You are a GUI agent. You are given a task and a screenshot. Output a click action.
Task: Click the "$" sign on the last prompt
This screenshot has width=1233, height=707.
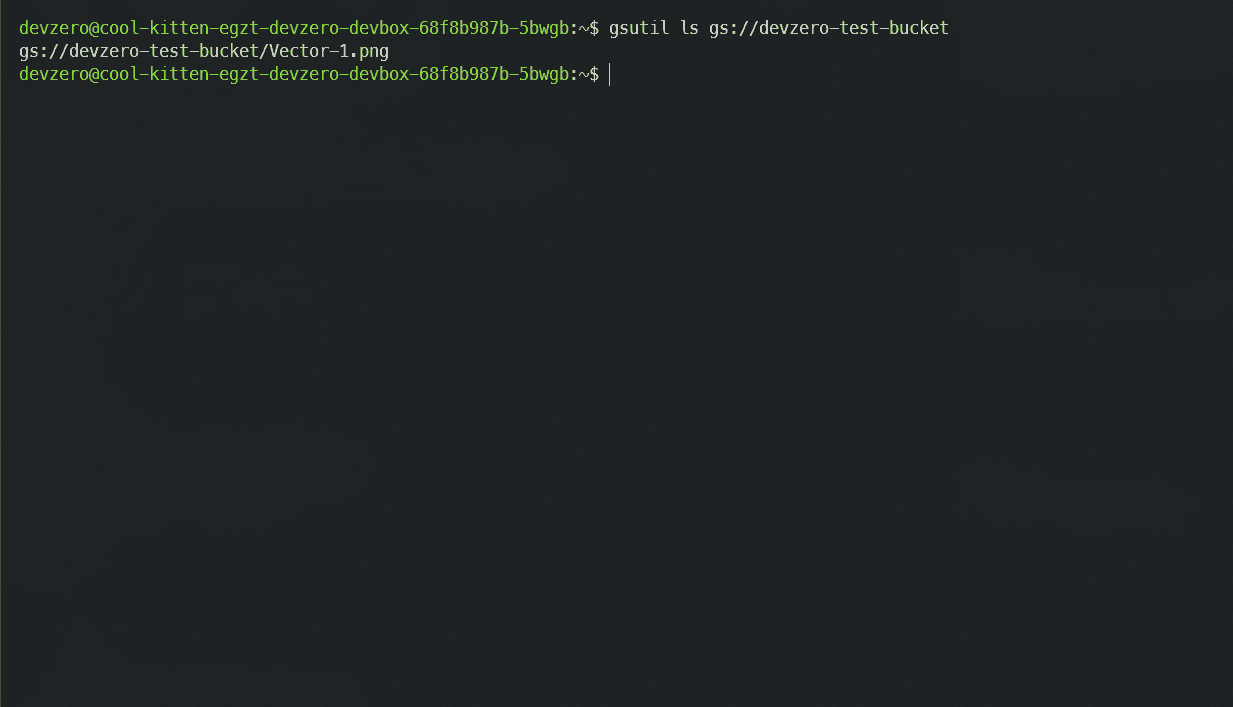(x=594, y=74)
